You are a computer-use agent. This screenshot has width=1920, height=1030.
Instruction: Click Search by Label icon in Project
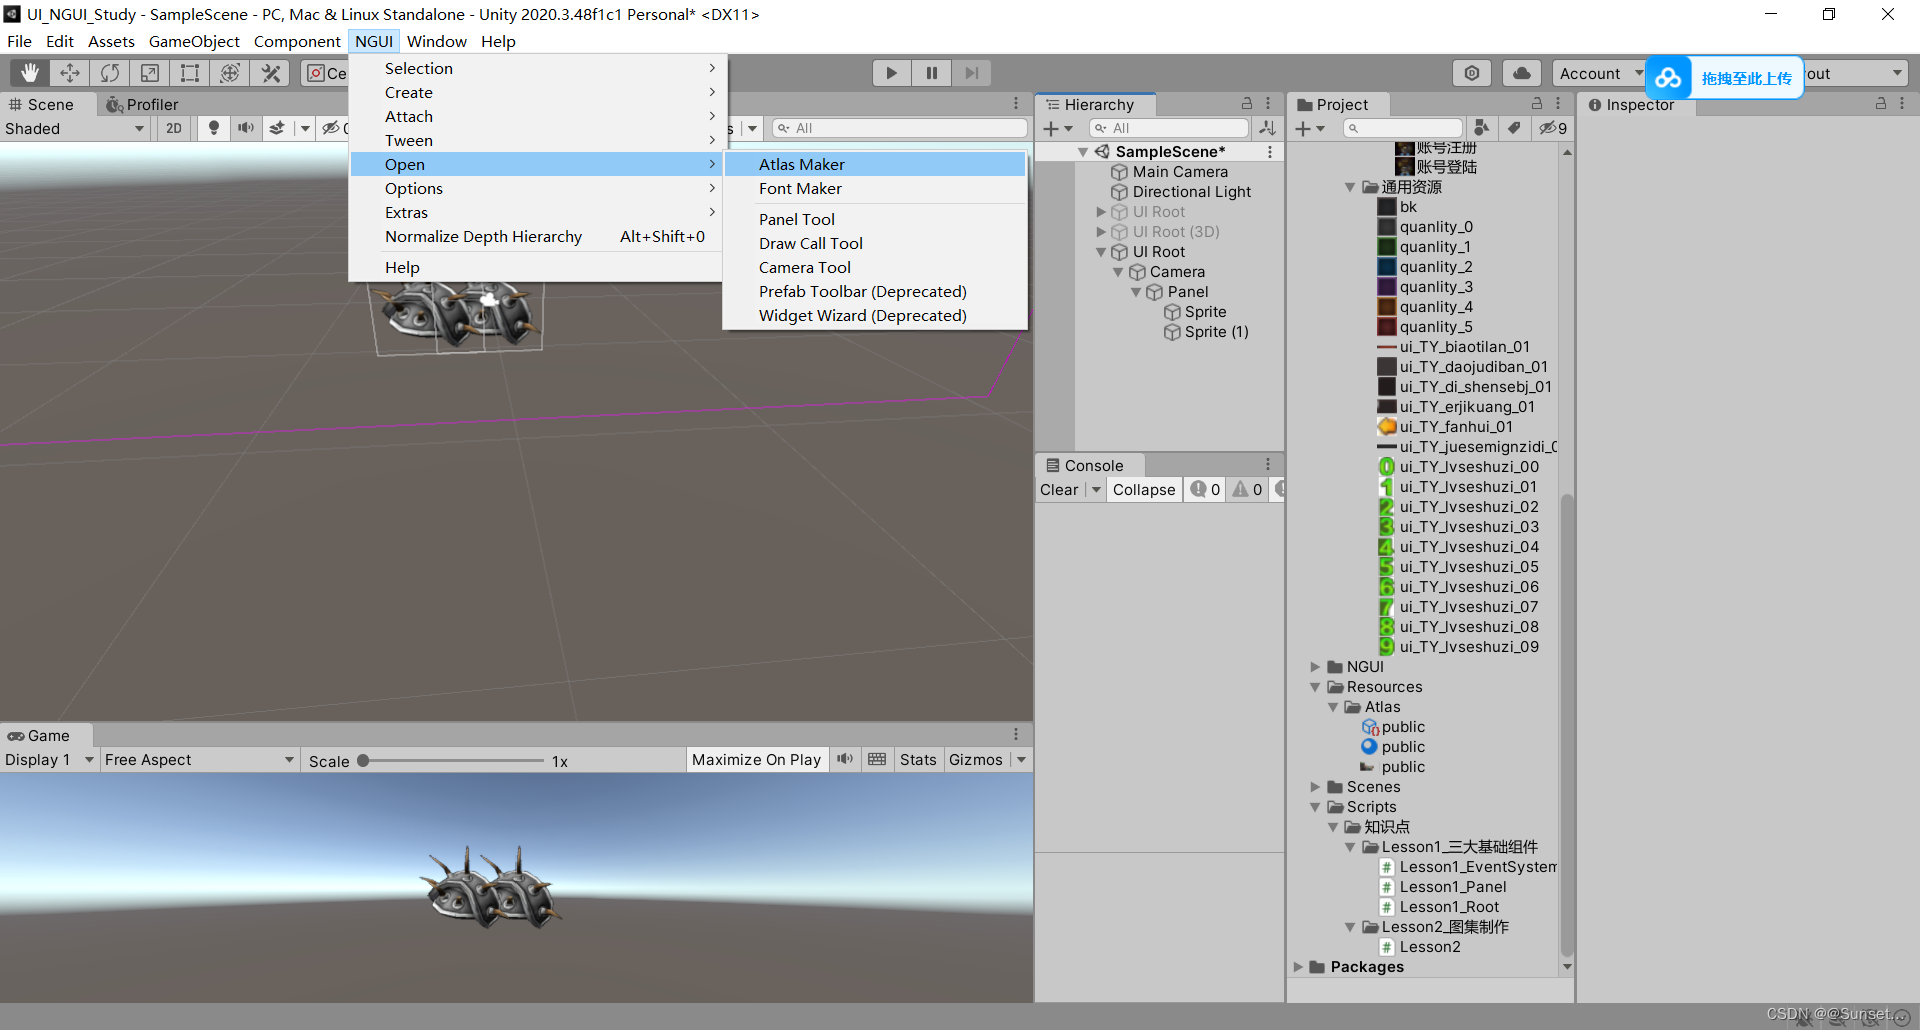[x=1514, y=128]
